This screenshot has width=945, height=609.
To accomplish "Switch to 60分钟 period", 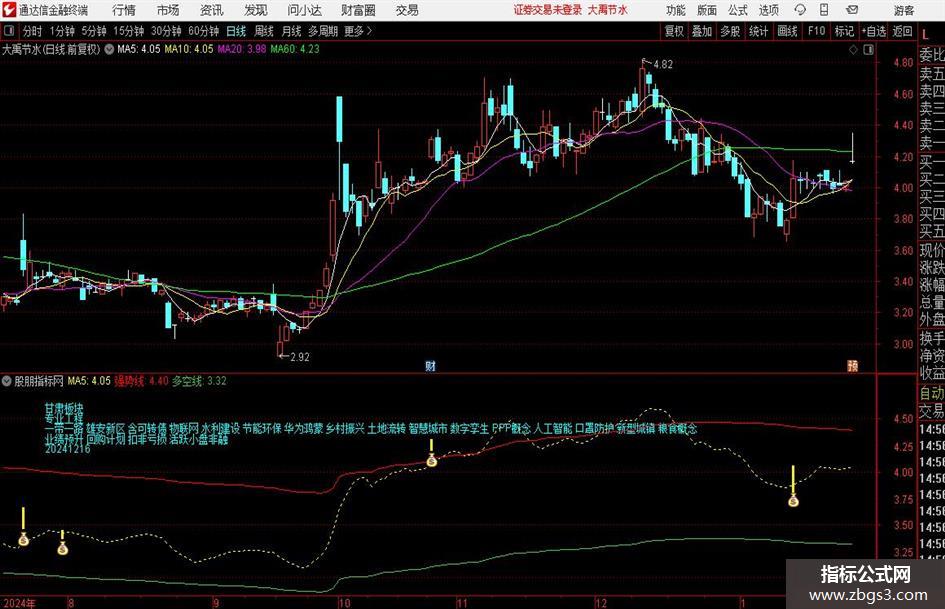I will tap(203, 31).
